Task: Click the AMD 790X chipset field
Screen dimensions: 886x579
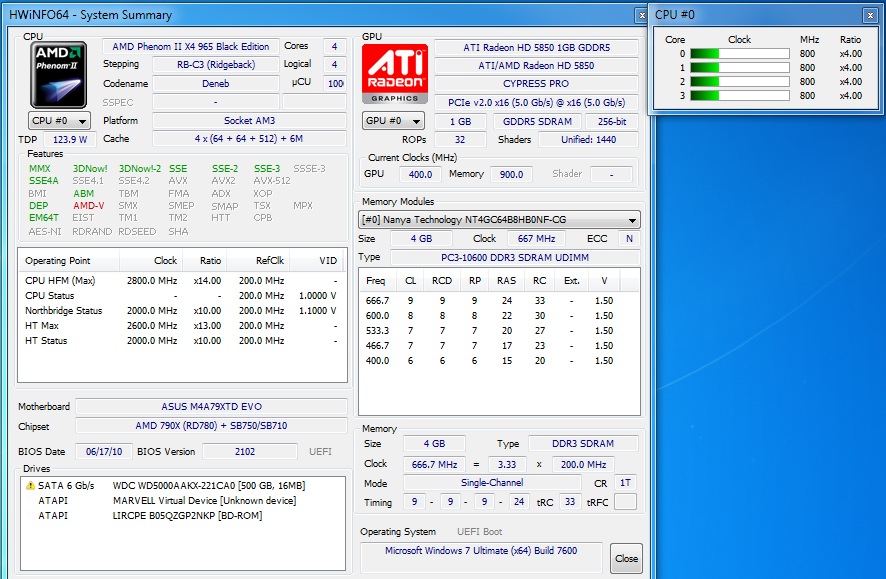Action: click(211, 425)
